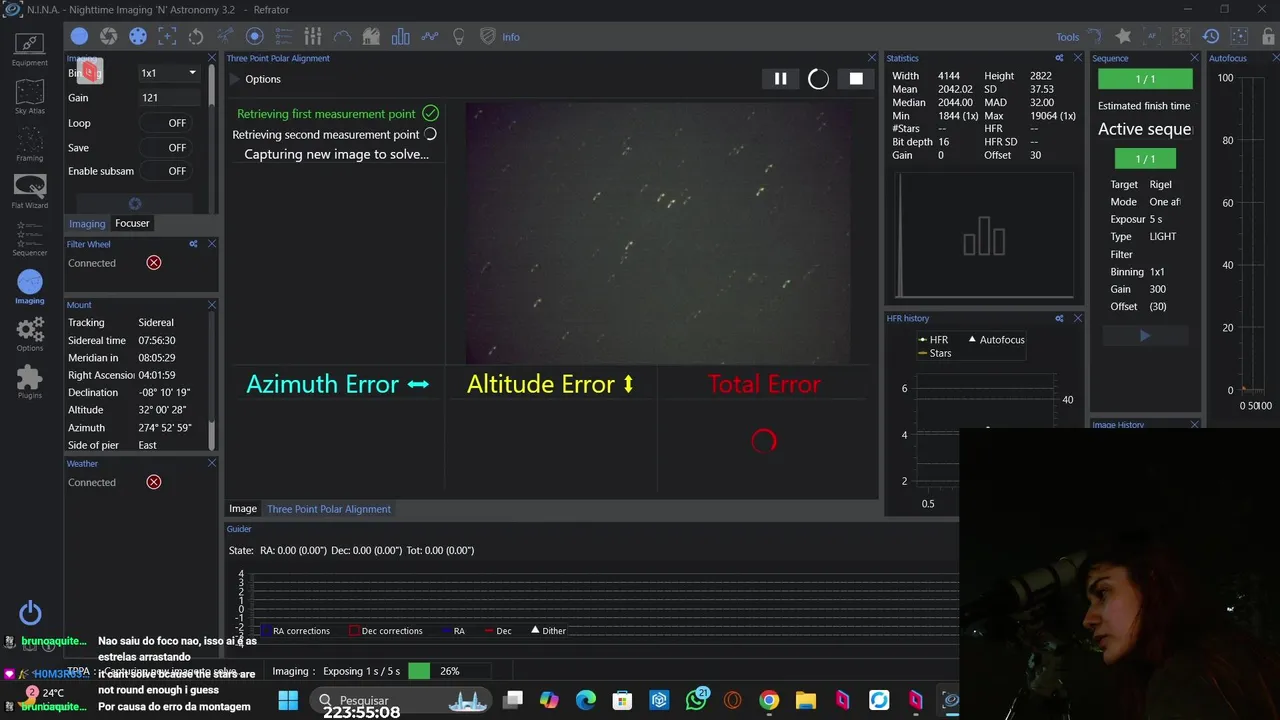Open the Sequencer section
1280x720 pixels.
click(30, 239)
